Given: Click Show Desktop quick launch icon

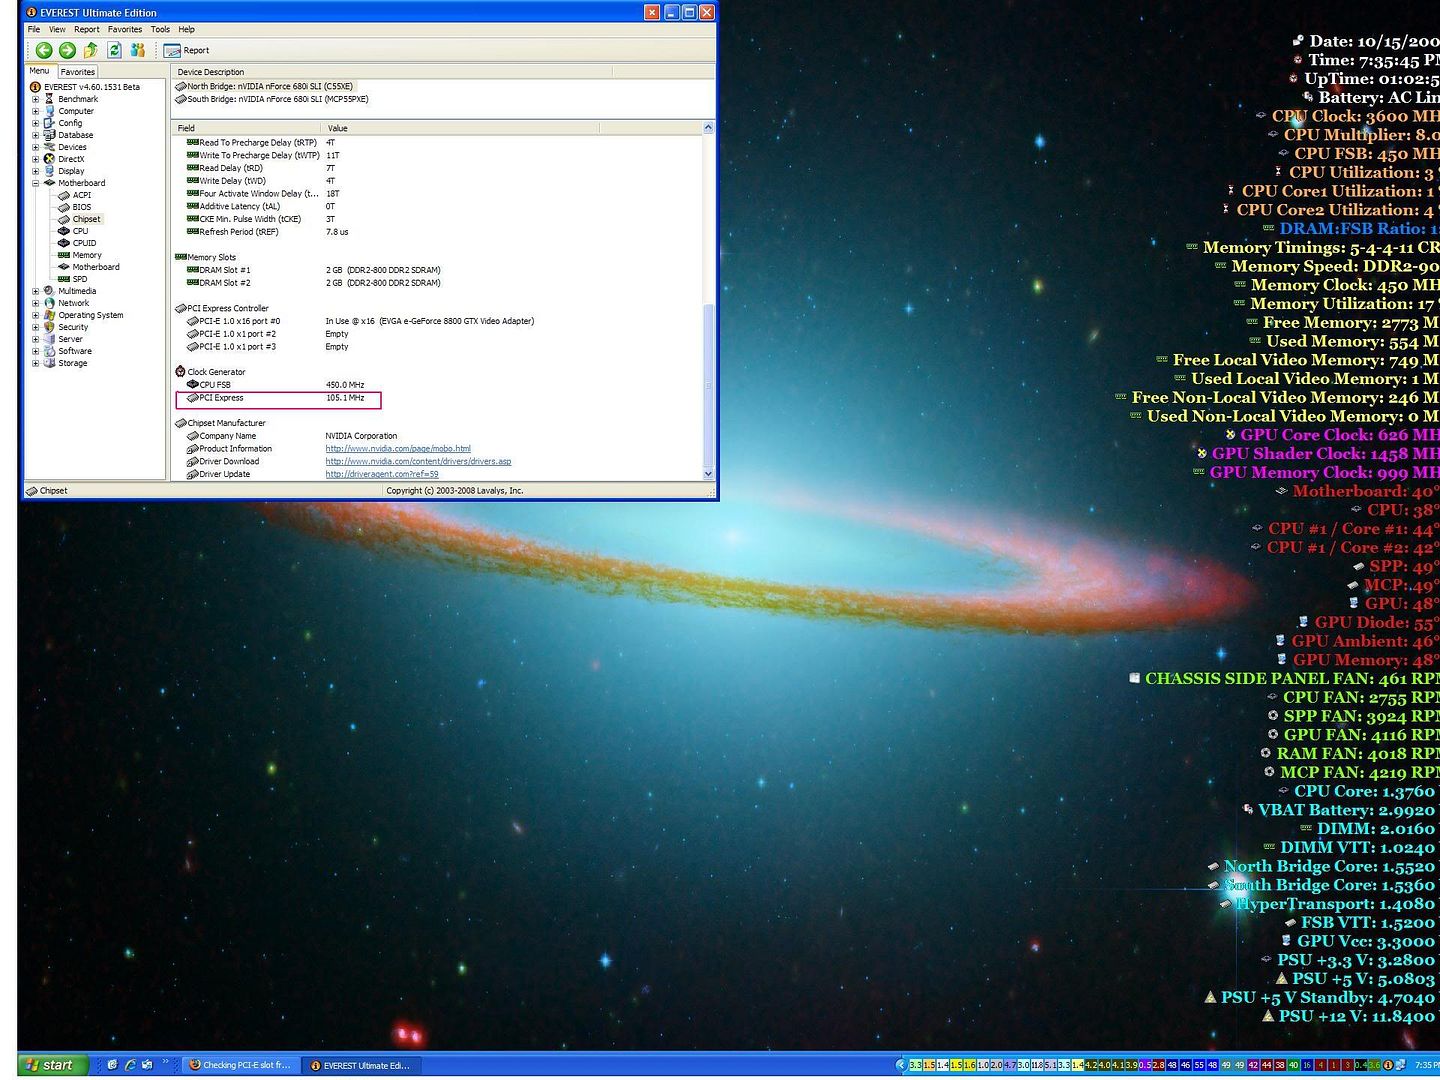Looking at the screenshot, I should pyautogui.click(x=113, y=1065).
